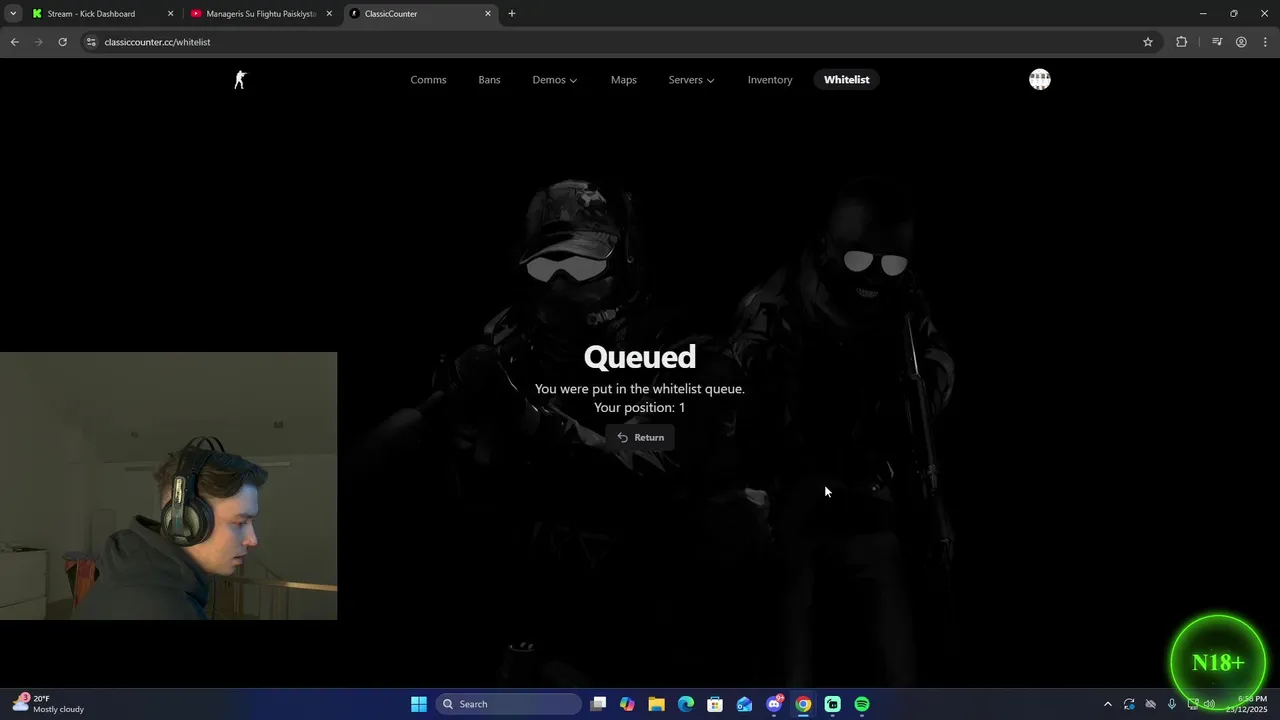Open the weather widget showing 20°F
Image resolution: width=1280 pixels, height=720 pixels.
coord(48,704)
